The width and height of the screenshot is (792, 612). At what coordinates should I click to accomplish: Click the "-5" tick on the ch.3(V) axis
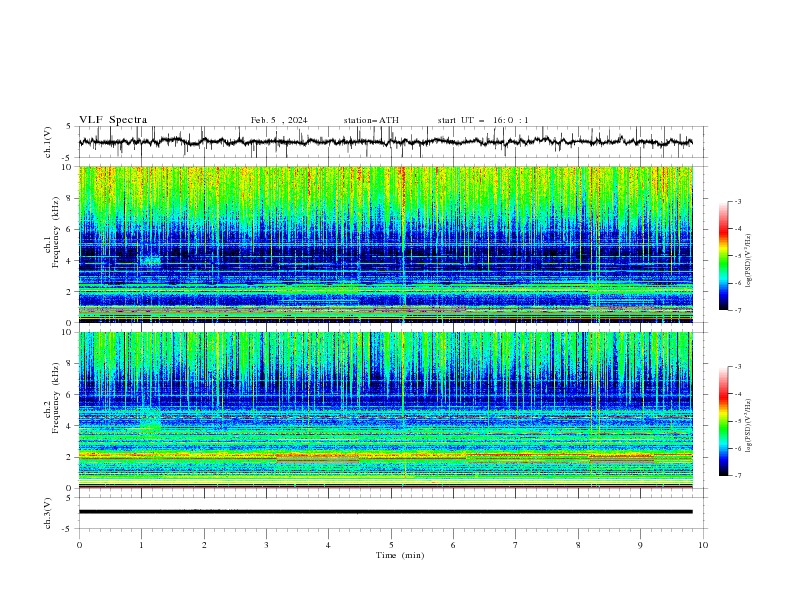(67, 529)
